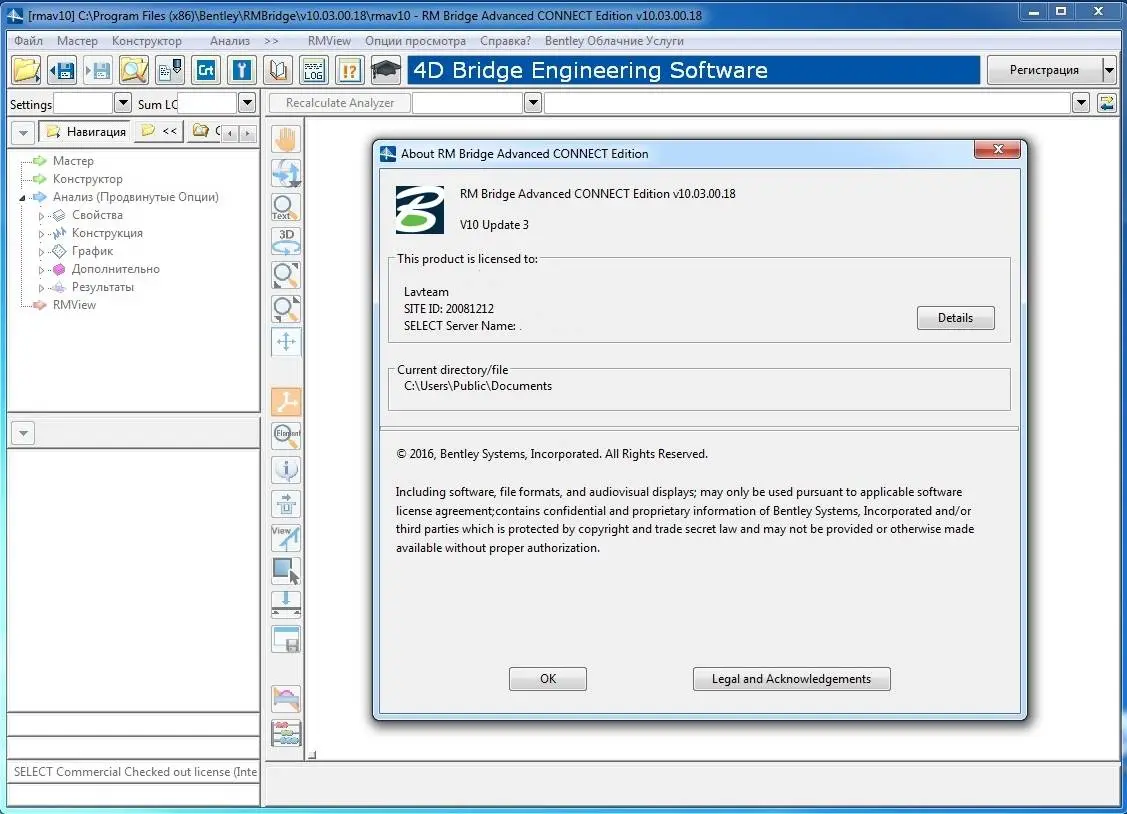This screenshot has height=814, width=1127.
Task: Expand the Свойства tree node
Action: tap(41, 216)
